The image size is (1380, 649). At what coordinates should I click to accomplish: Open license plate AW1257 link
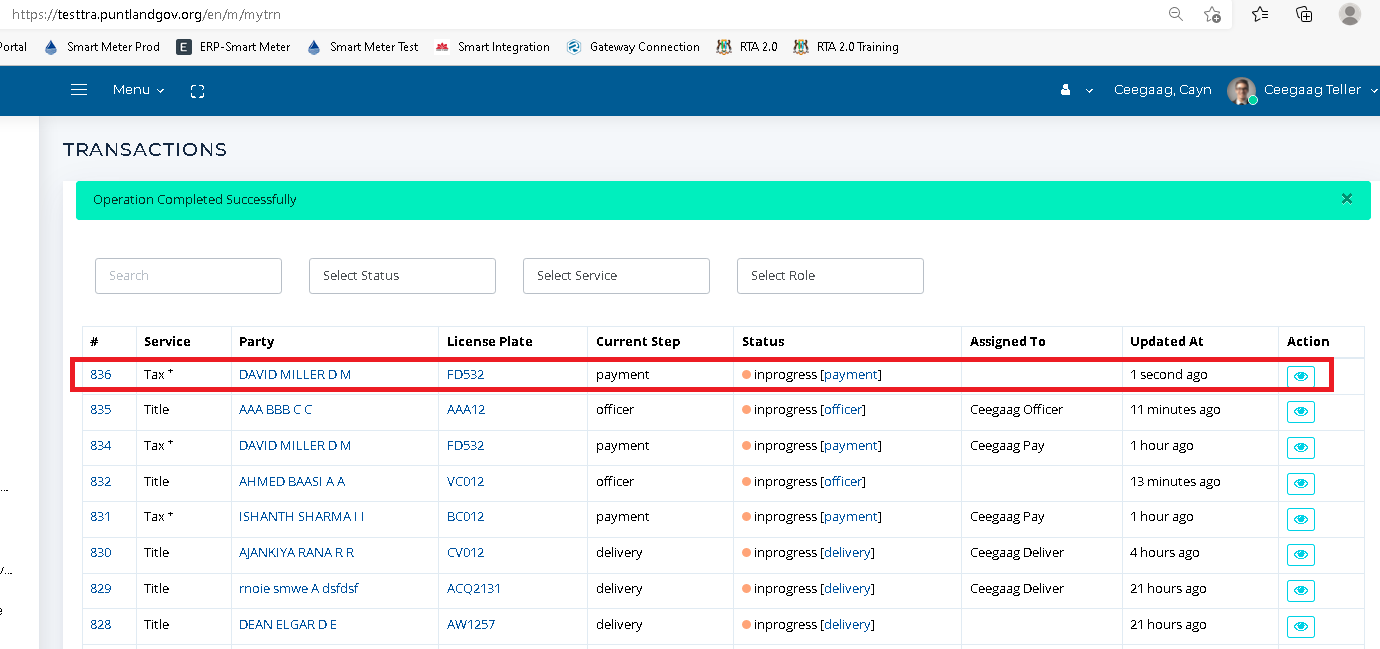click(x=471, y=624)
